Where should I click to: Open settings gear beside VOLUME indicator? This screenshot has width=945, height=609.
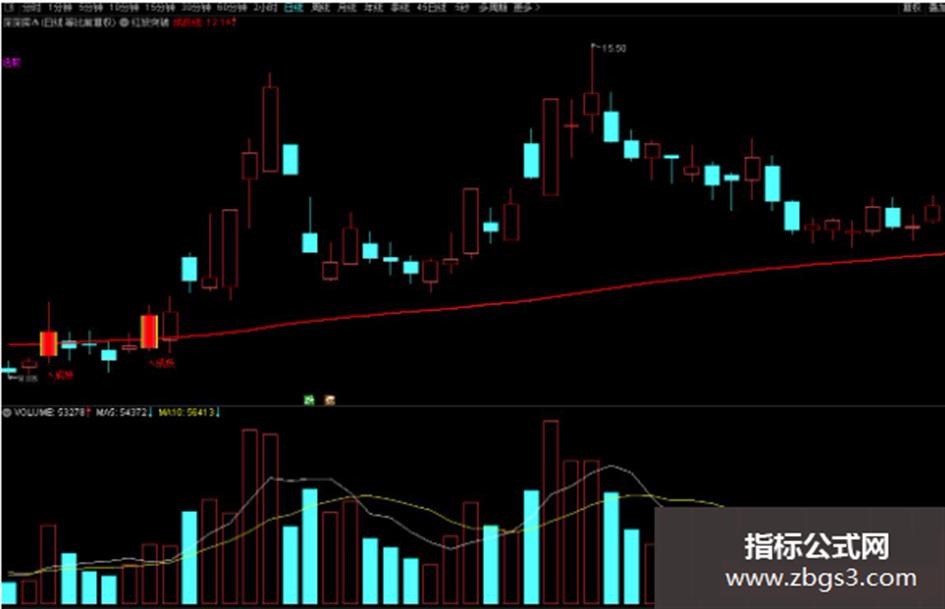pos(7,412)
